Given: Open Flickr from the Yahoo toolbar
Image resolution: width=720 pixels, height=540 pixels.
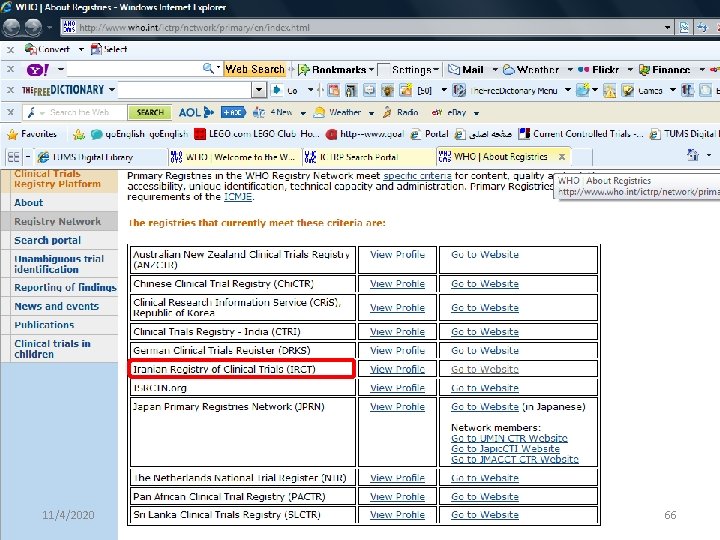Looking at the screenshot, I should [598, 70].
